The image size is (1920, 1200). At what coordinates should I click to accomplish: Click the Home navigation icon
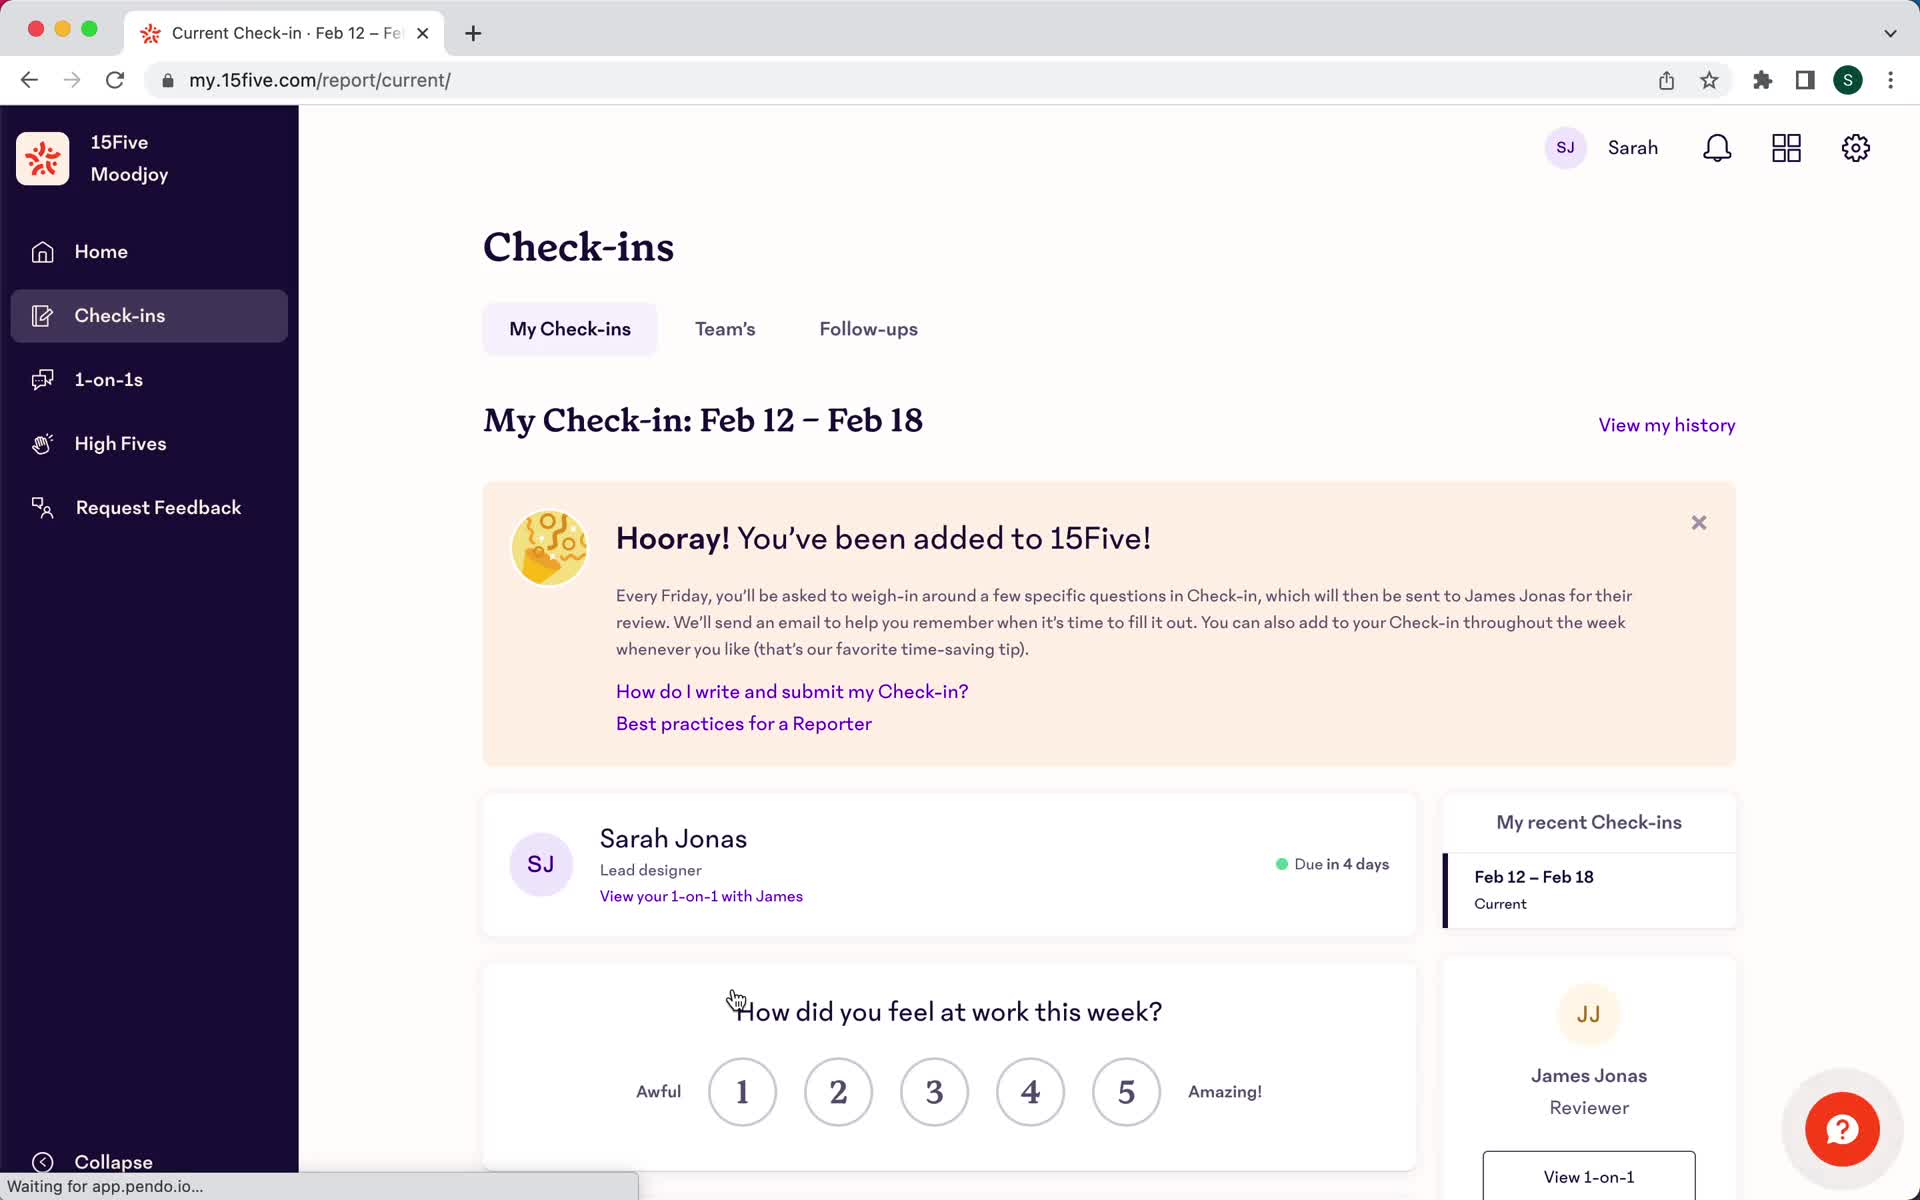tap(43, 252)
